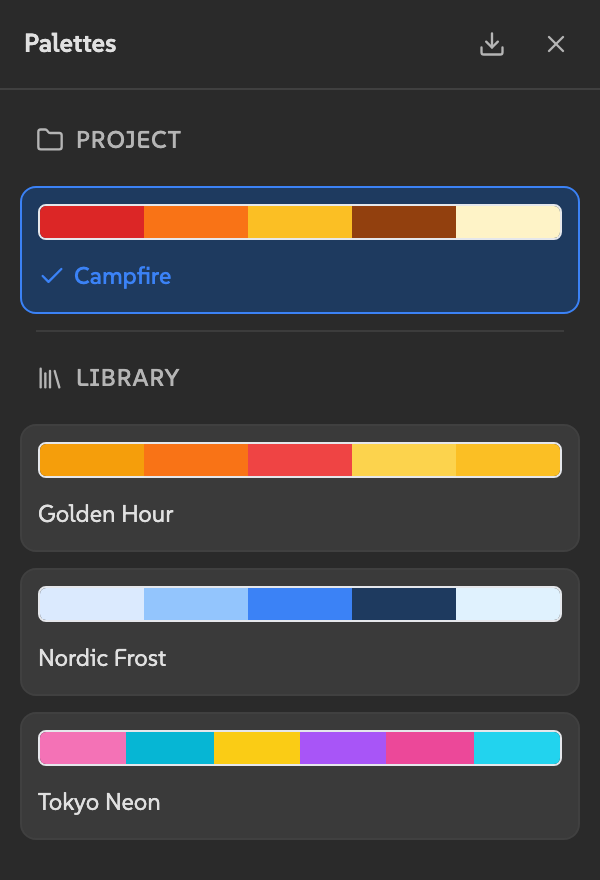Click the cream swatch in Campfire
The height and width of the screenshot is (880, 600).
[x=510, y=221]
